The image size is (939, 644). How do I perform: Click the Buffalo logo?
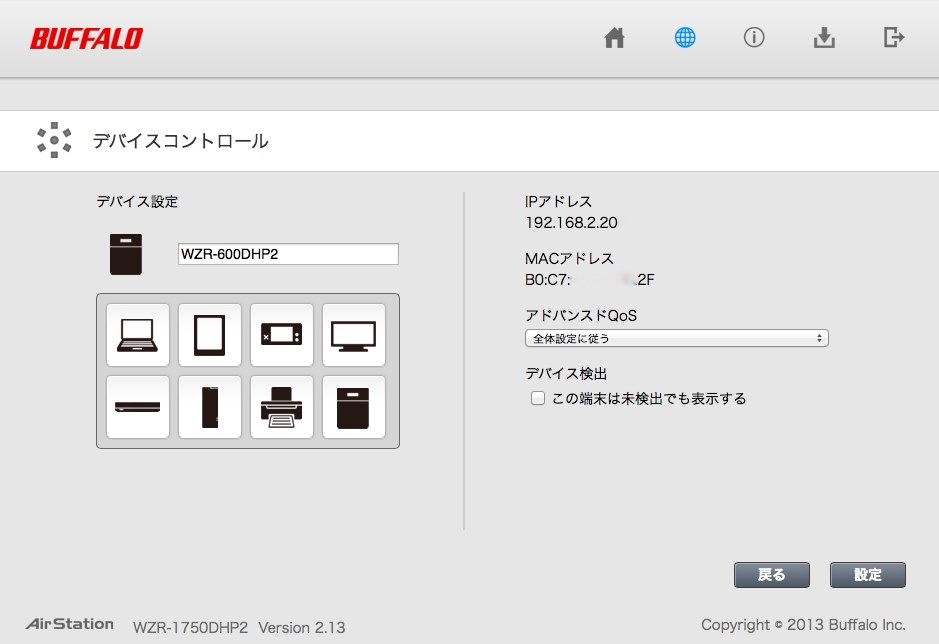click(x=86, y=39)
